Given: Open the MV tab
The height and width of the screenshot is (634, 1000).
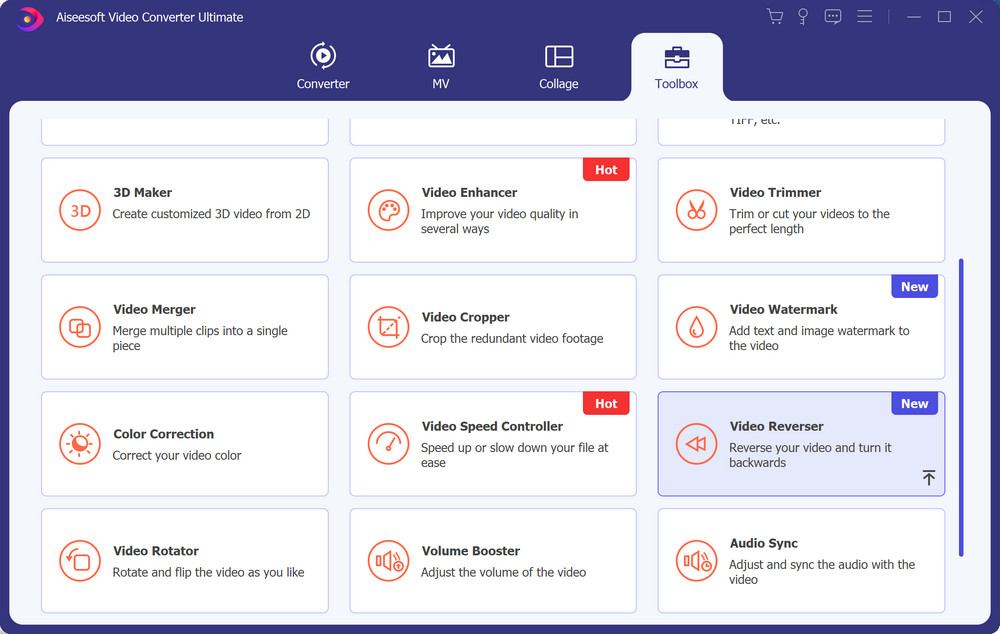Looking at the screenshot, I should point(441,67).
